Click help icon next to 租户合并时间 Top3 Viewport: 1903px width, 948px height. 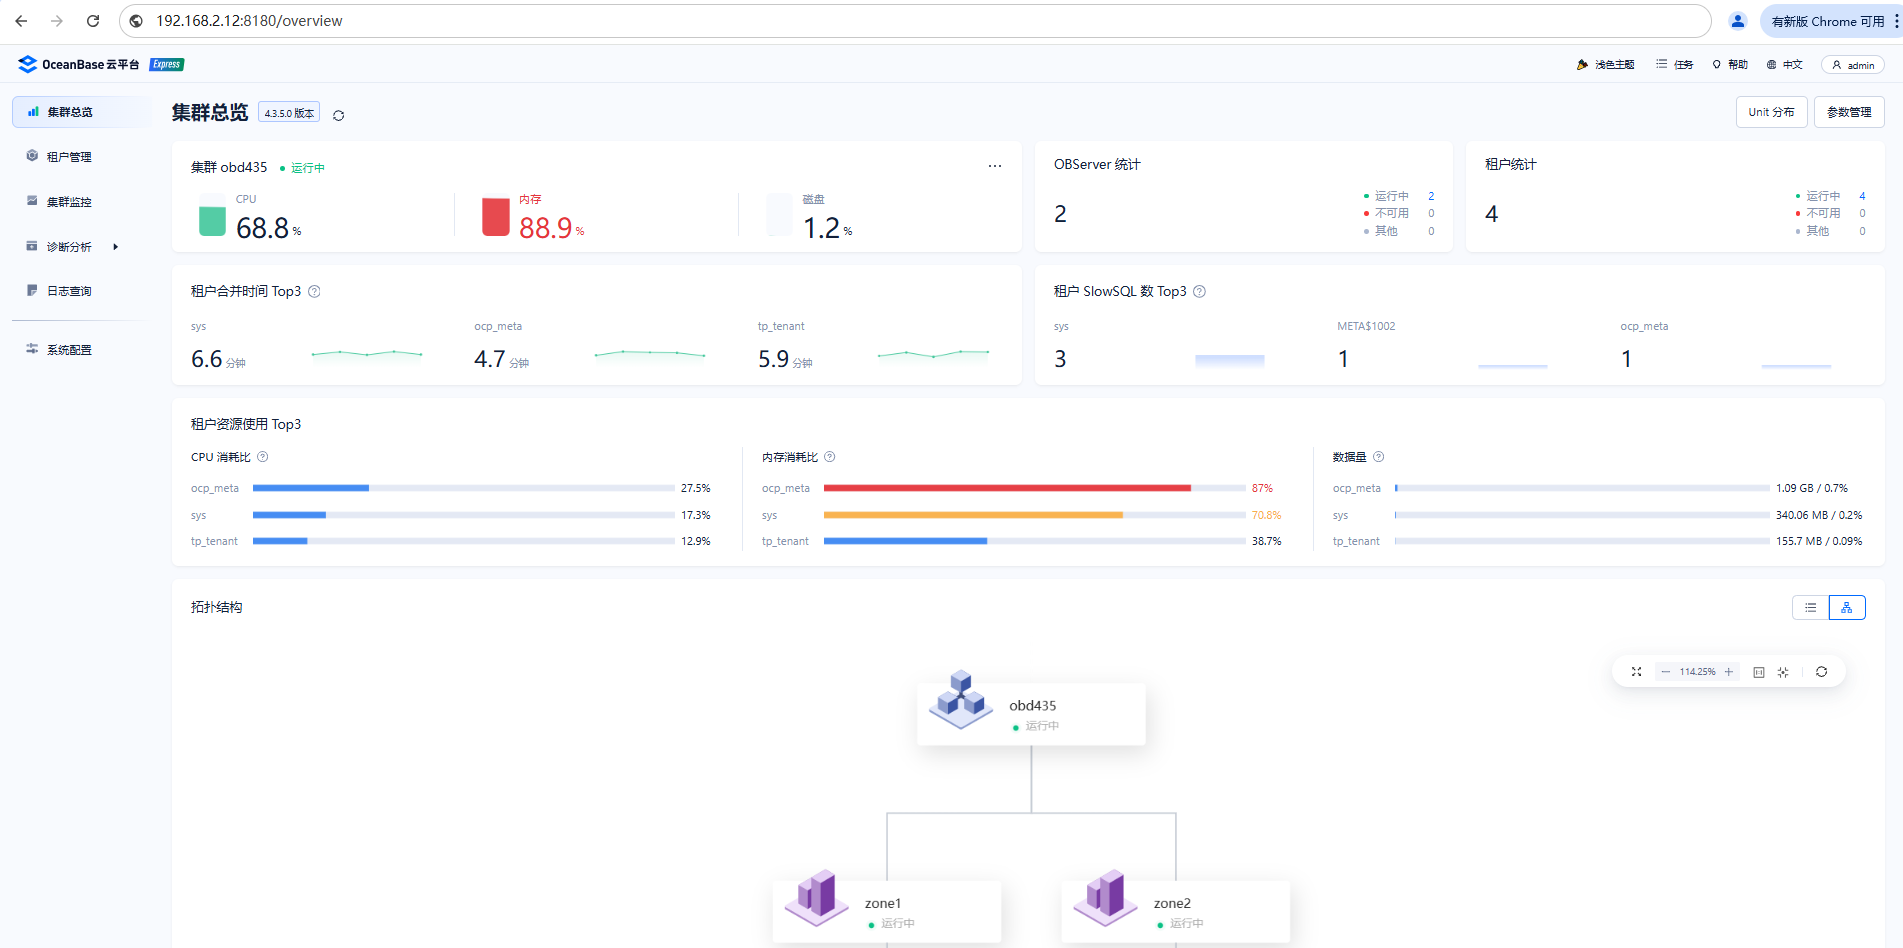click(x=314, y=292)
